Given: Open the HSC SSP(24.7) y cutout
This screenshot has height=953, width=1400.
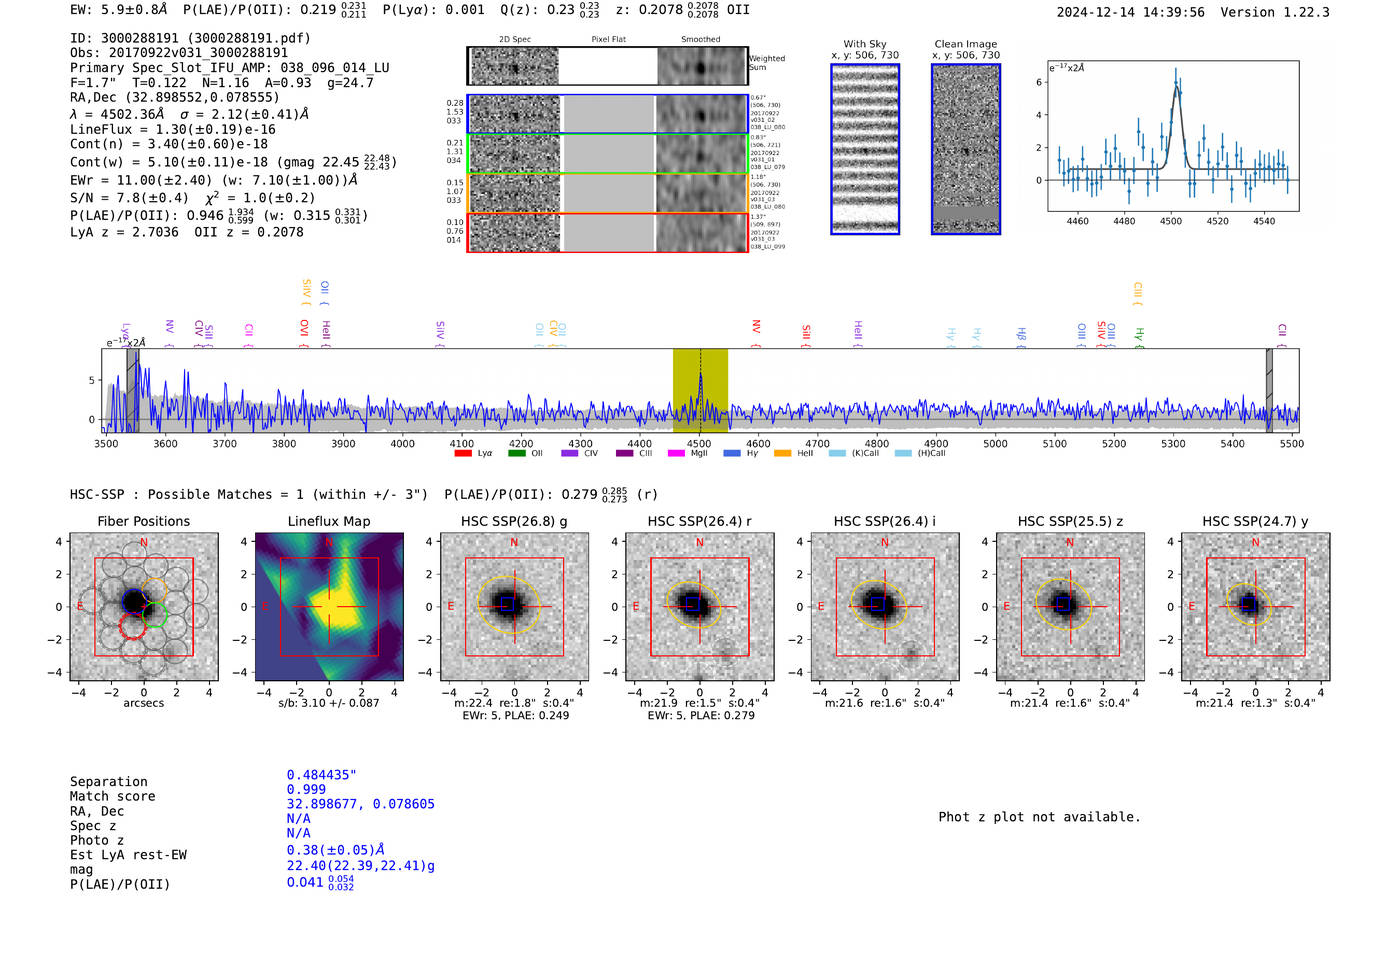Looking at the screenshot, I should pos(1255,607).
